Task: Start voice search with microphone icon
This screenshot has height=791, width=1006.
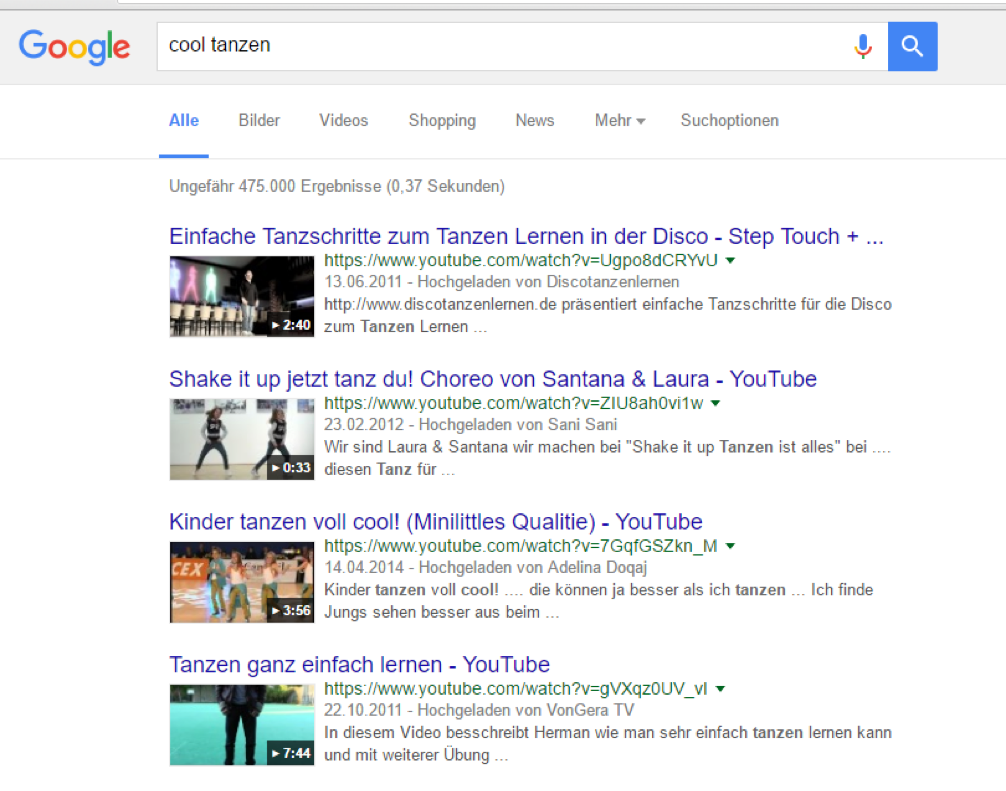Action: [862, 46]
